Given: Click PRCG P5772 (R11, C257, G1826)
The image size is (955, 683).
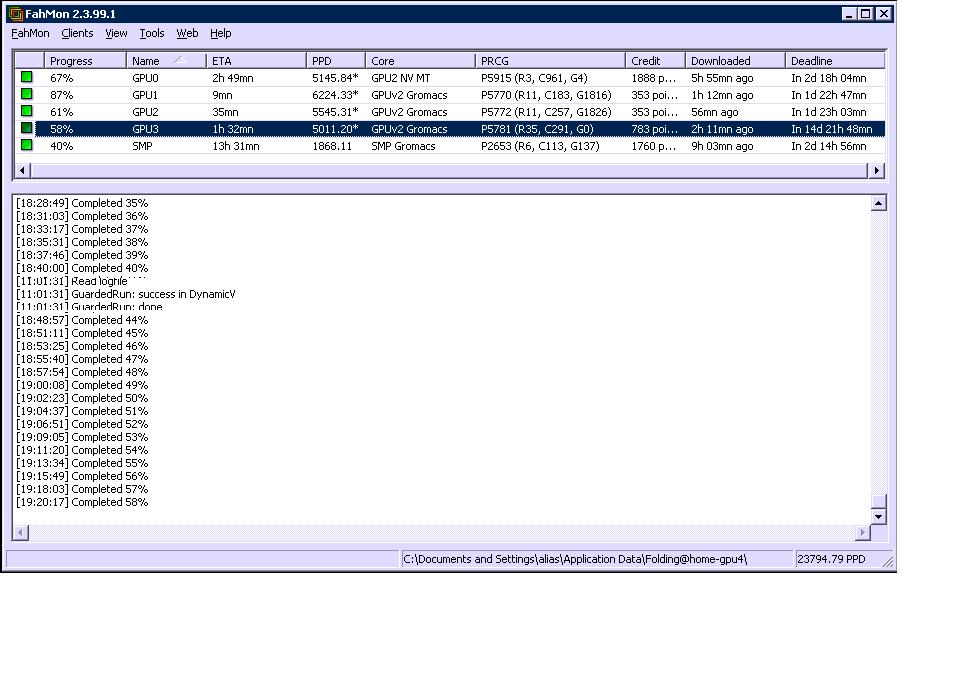Looking at the screenshot, I should (x=546, y=112).
